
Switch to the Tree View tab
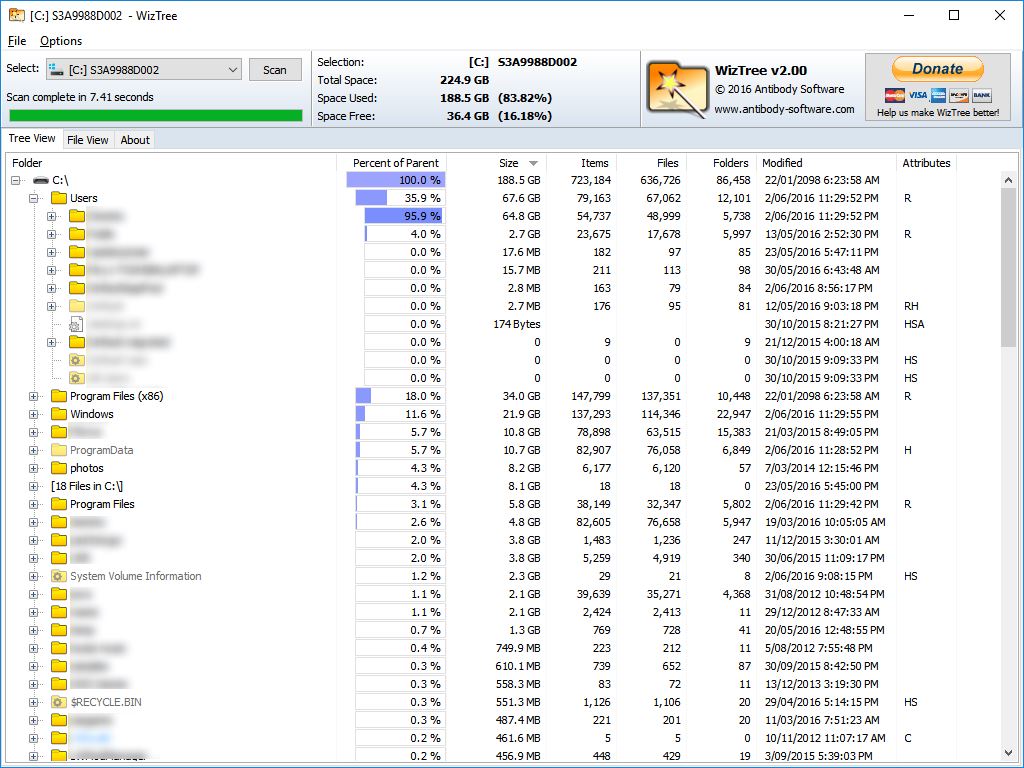[x=32, y=138]
